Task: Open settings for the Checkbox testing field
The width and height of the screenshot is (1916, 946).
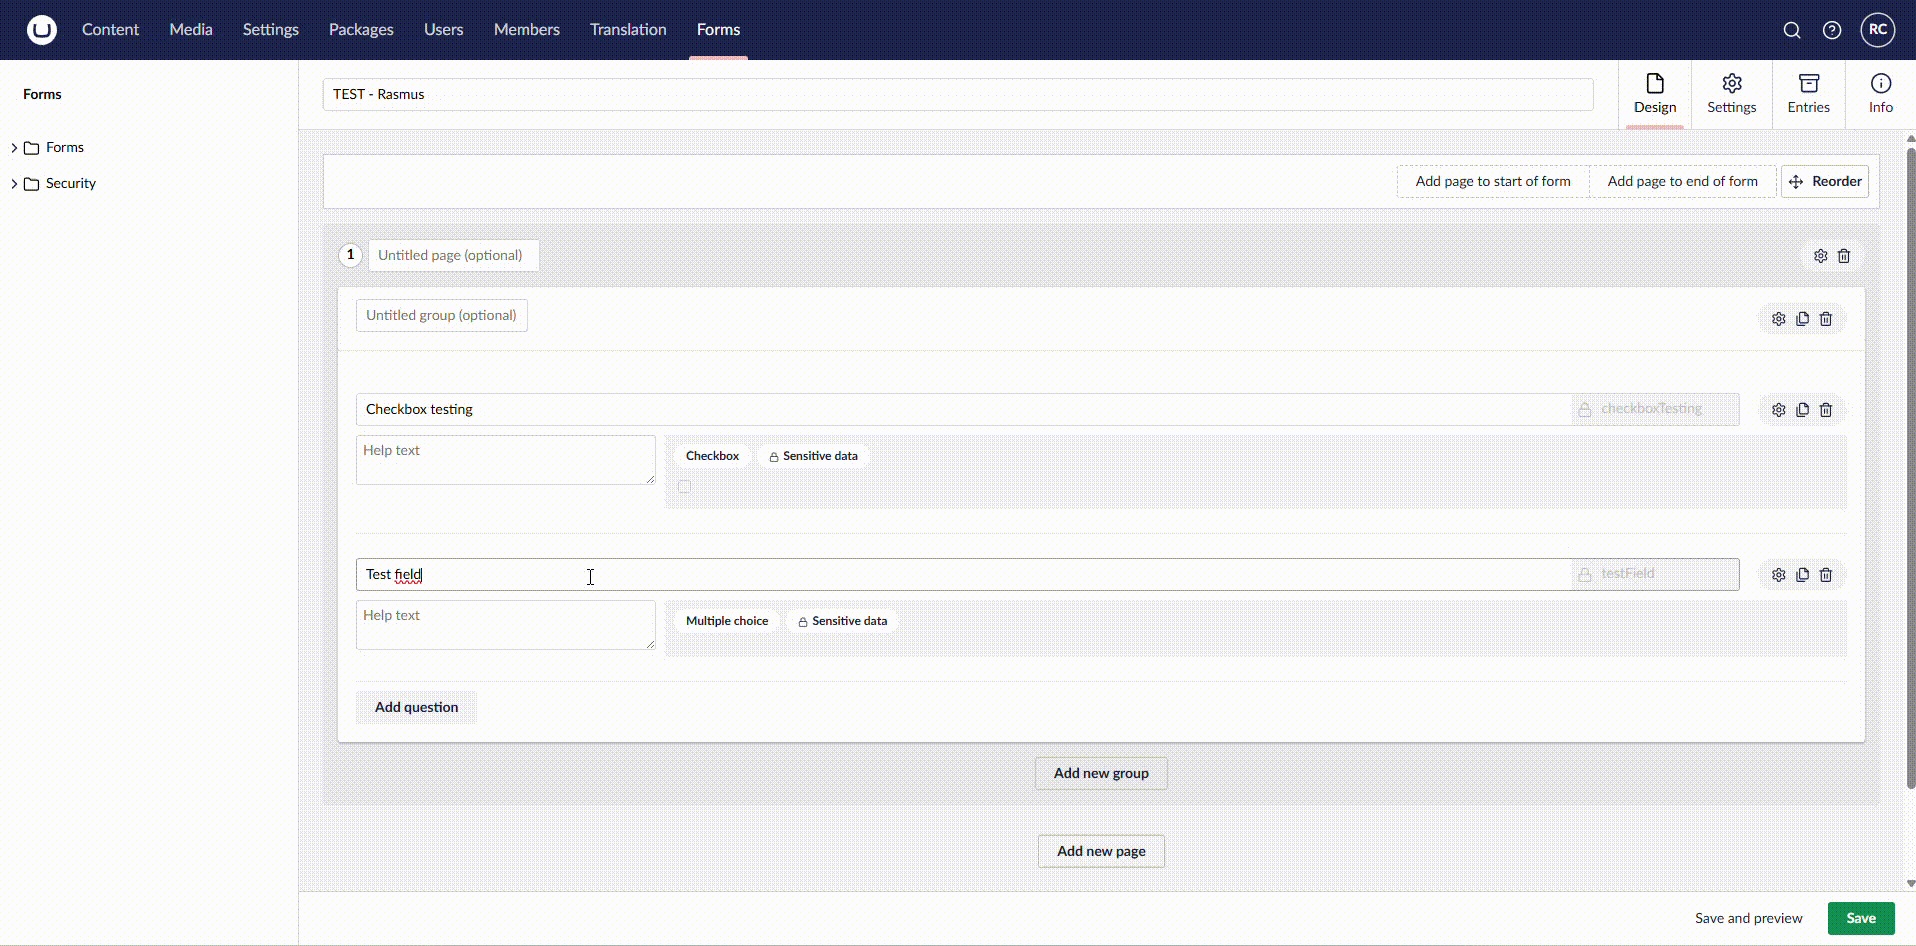Action: point(1778,410)
